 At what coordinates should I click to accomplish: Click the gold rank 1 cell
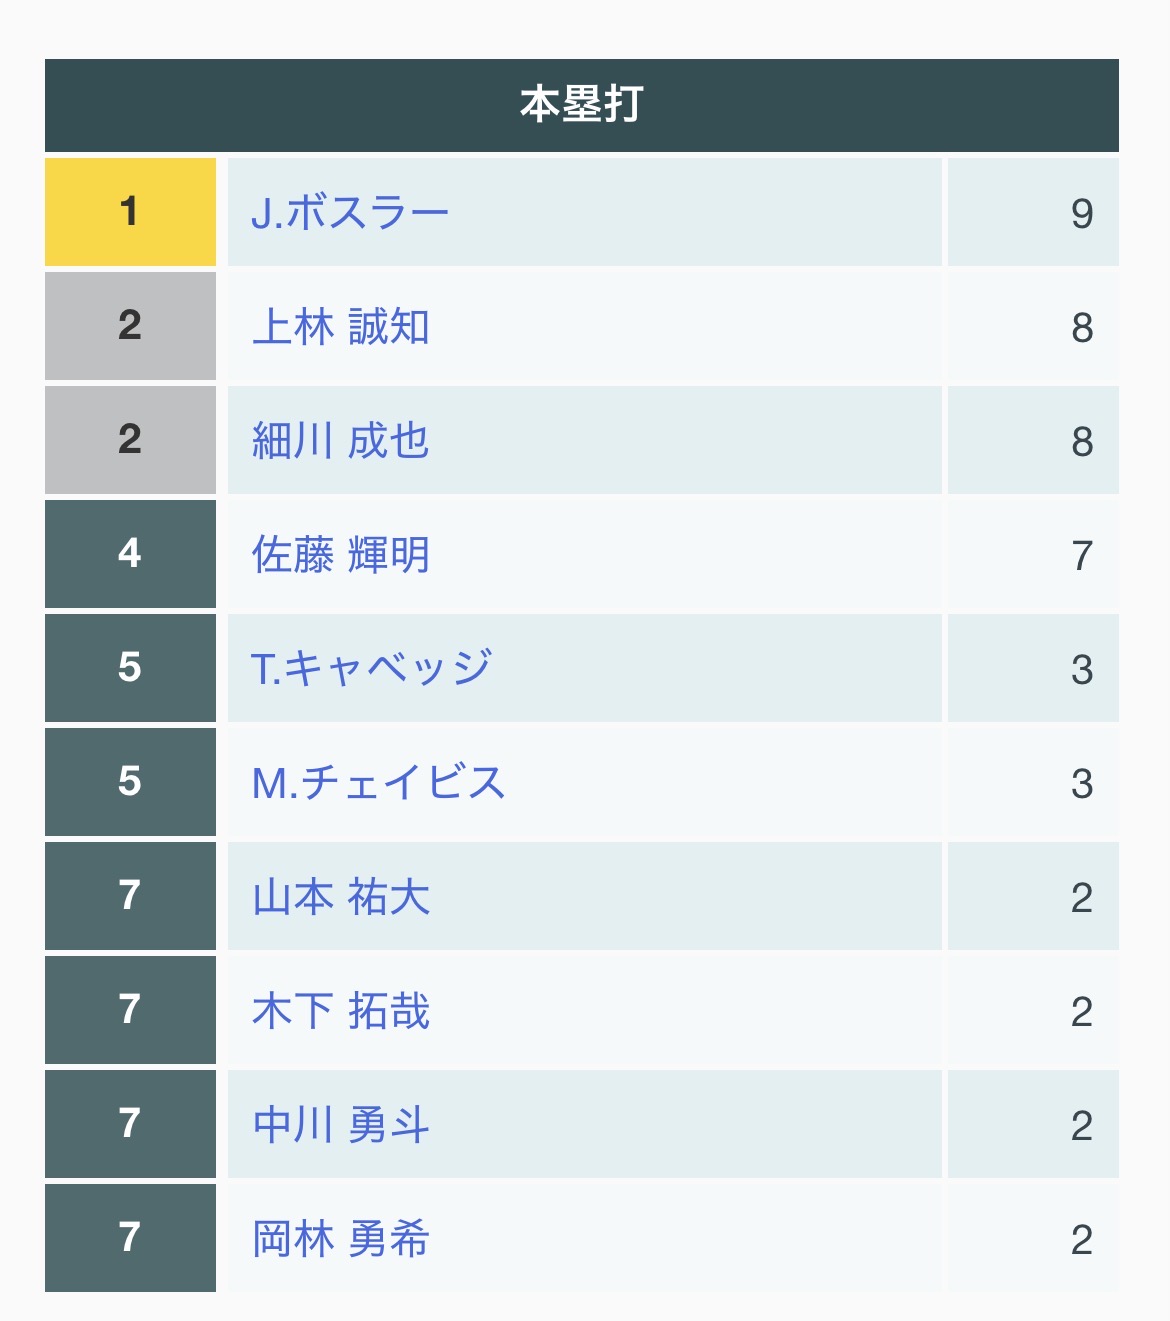tap(130, 212)
